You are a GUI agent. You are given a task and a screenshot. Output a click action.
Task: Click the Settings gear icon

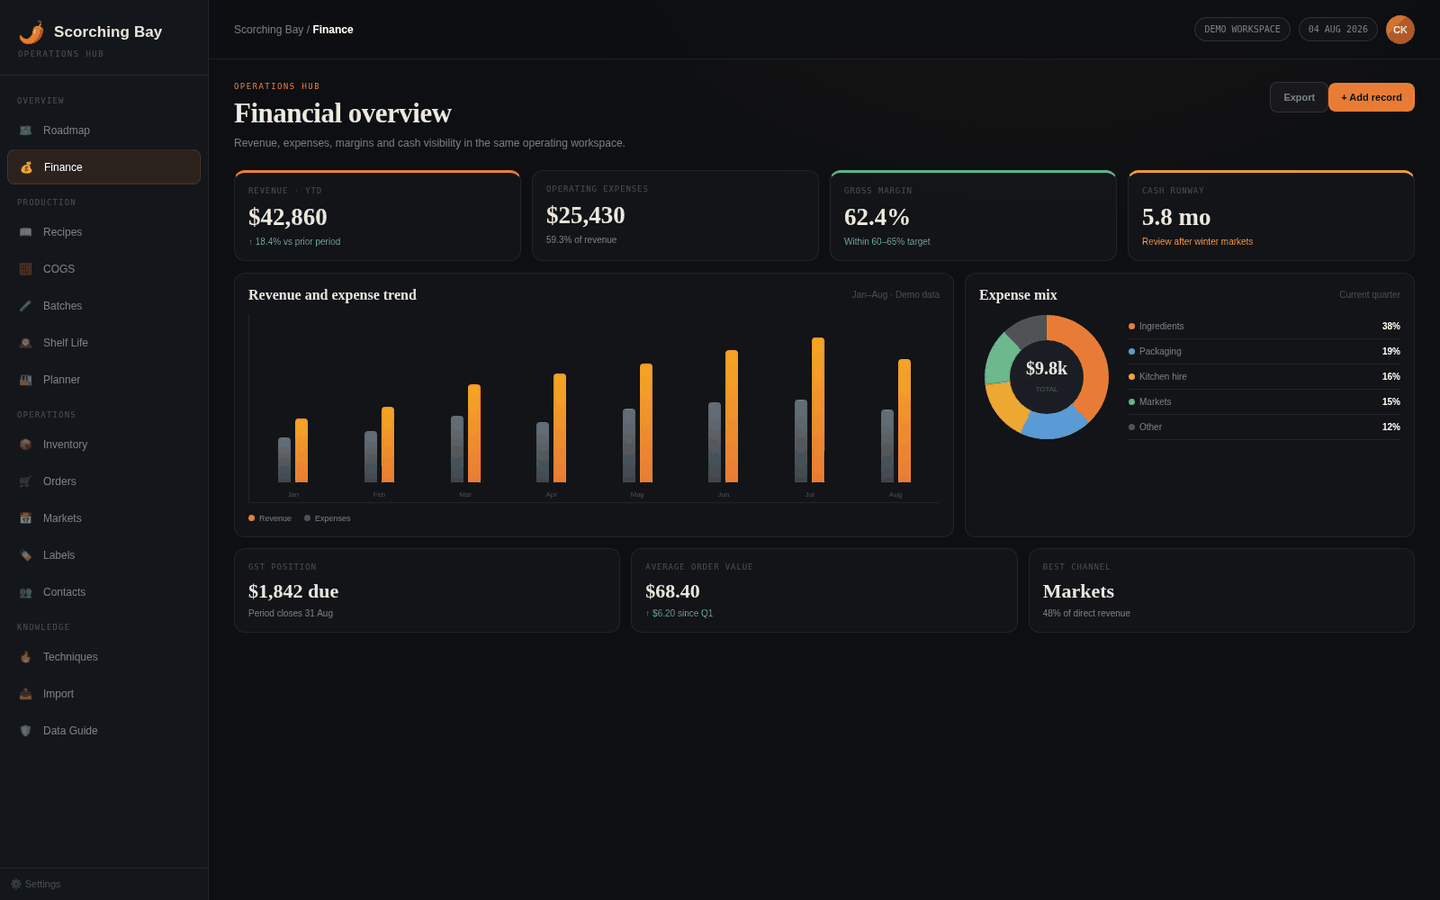tap(16, 884)
